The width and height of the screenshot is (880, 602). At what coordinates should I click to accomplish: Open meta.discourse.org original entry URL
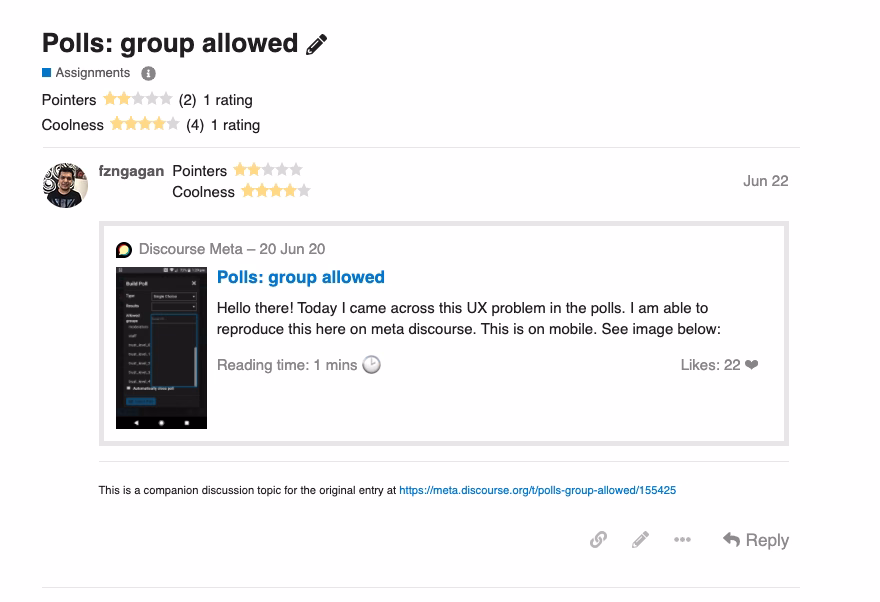pyautogui.click(x=537, y=490)
